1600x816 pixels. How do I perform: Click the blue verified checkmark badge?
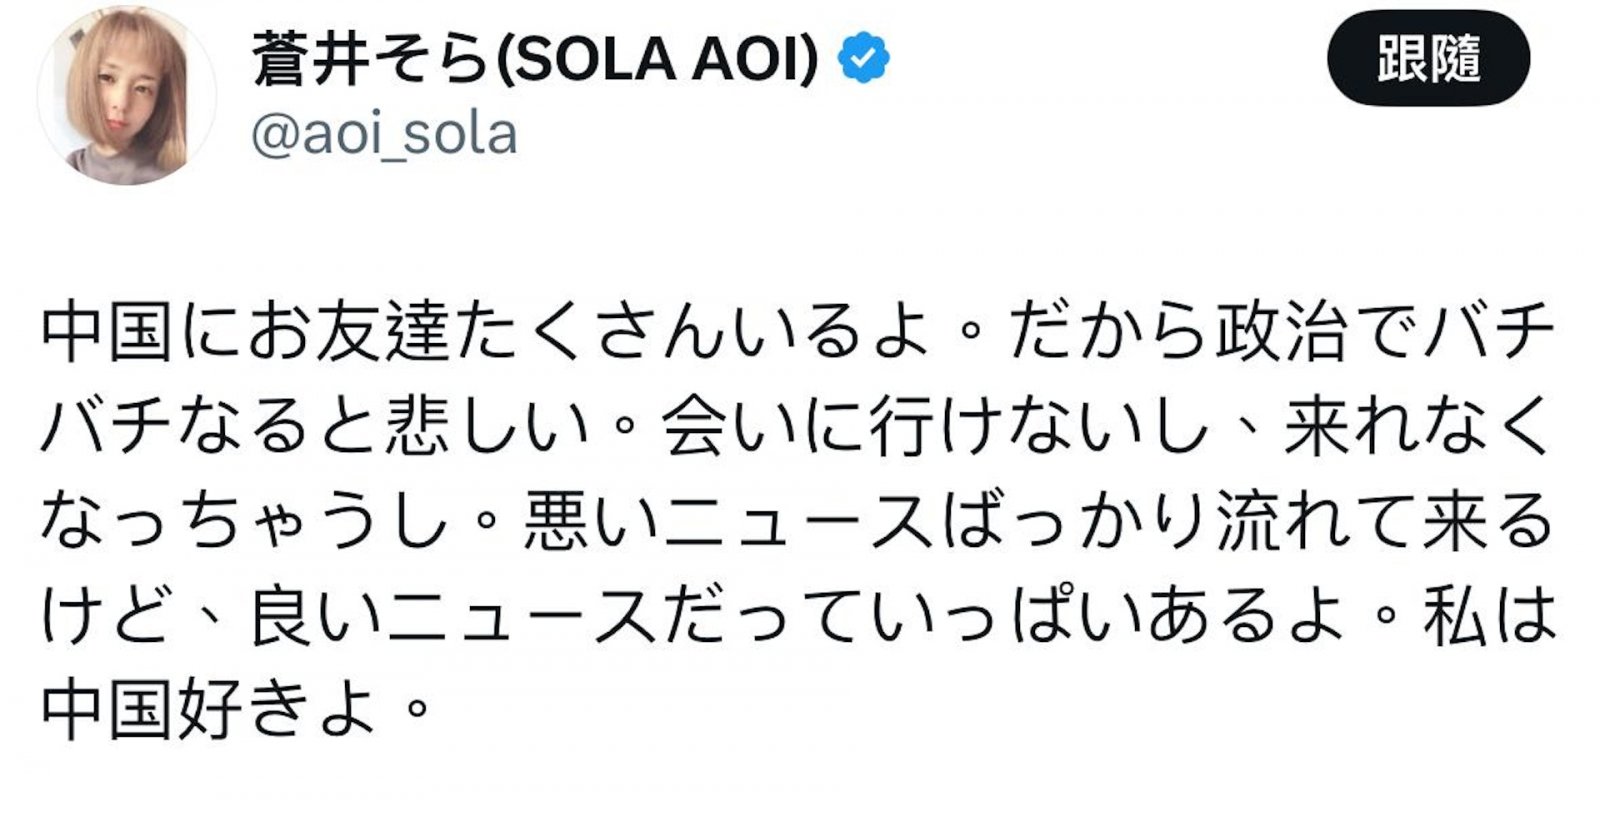click(863, 59)
